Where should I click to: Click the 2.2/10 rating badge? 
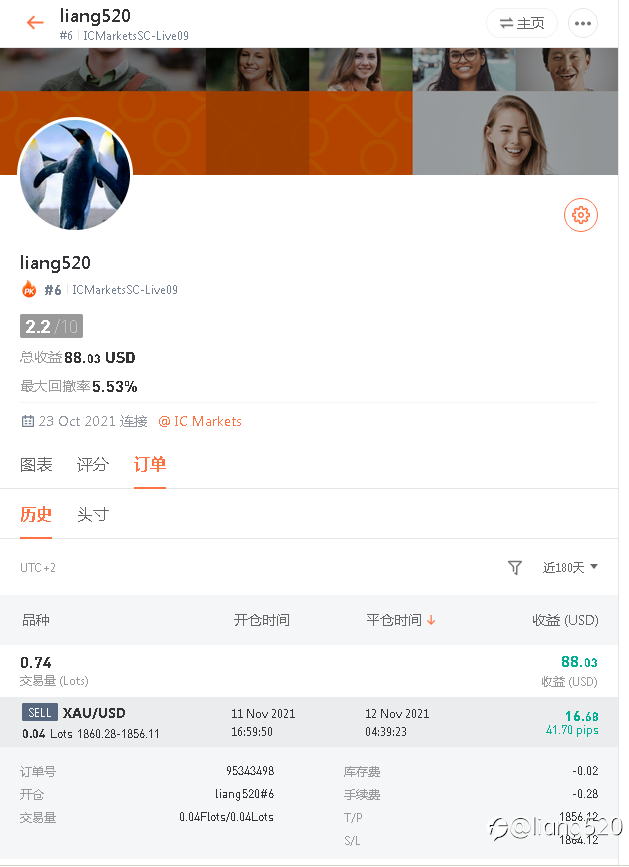51,326
